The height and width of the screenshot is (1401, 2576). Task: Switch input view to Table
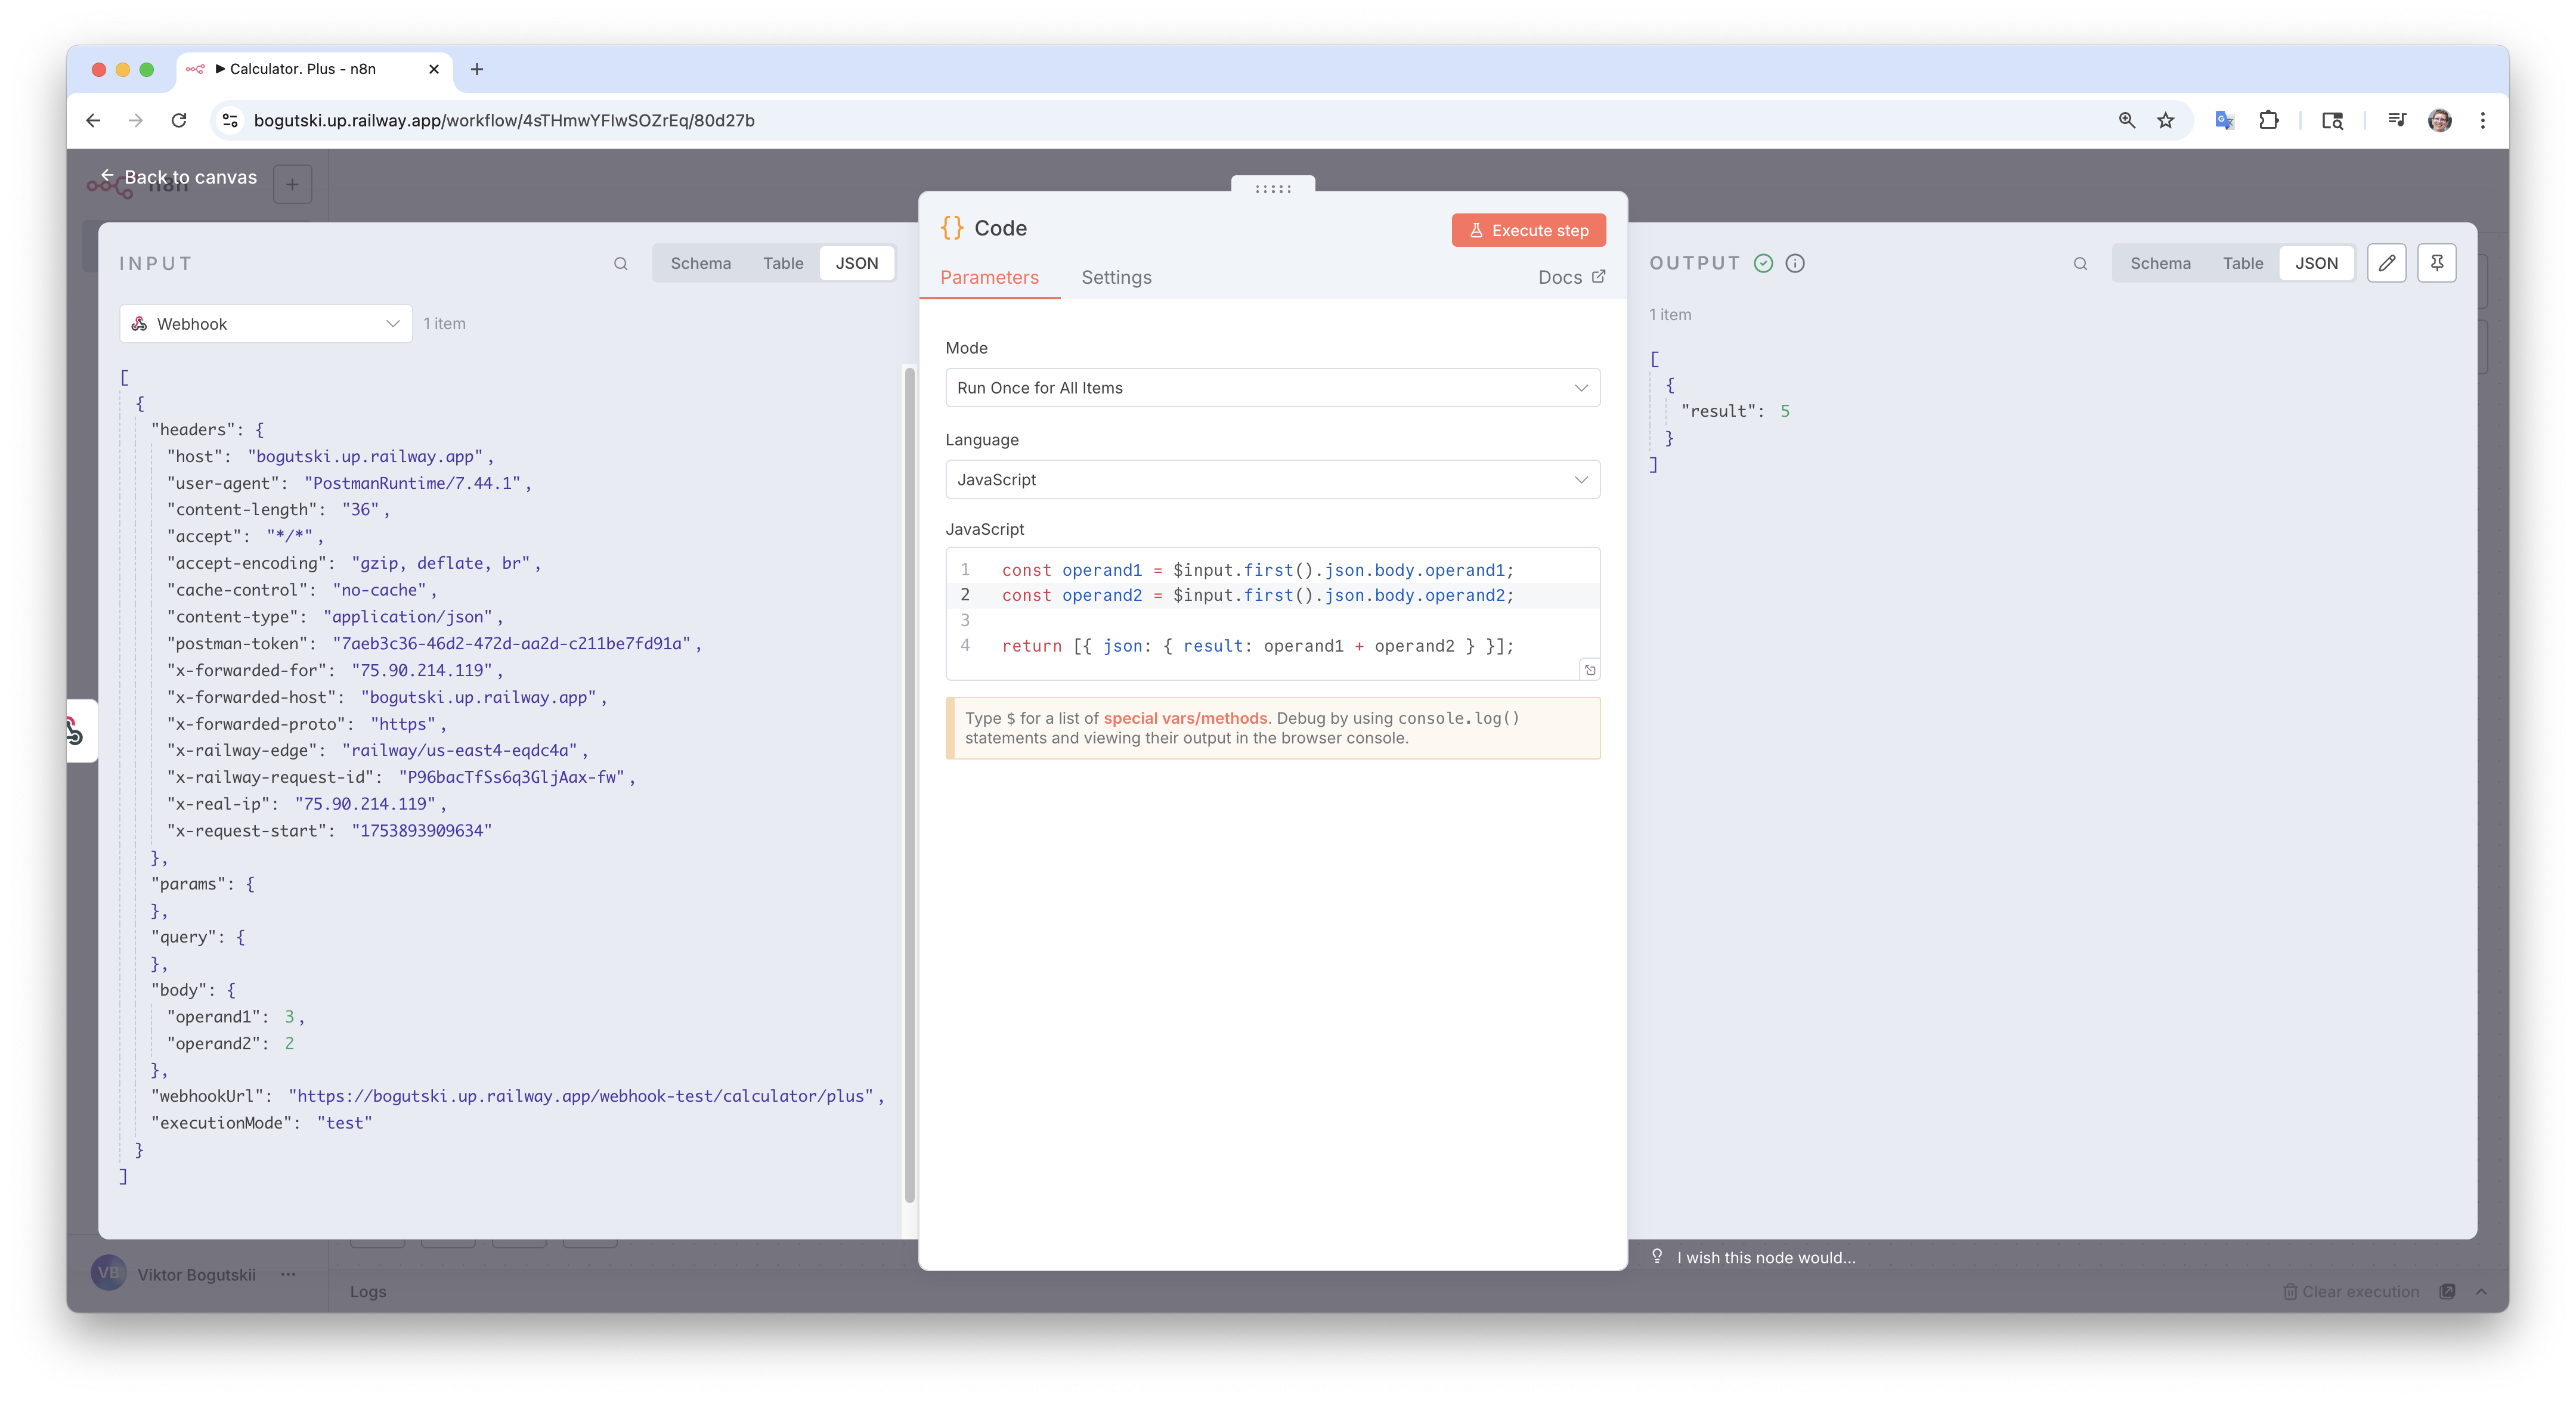783,263
